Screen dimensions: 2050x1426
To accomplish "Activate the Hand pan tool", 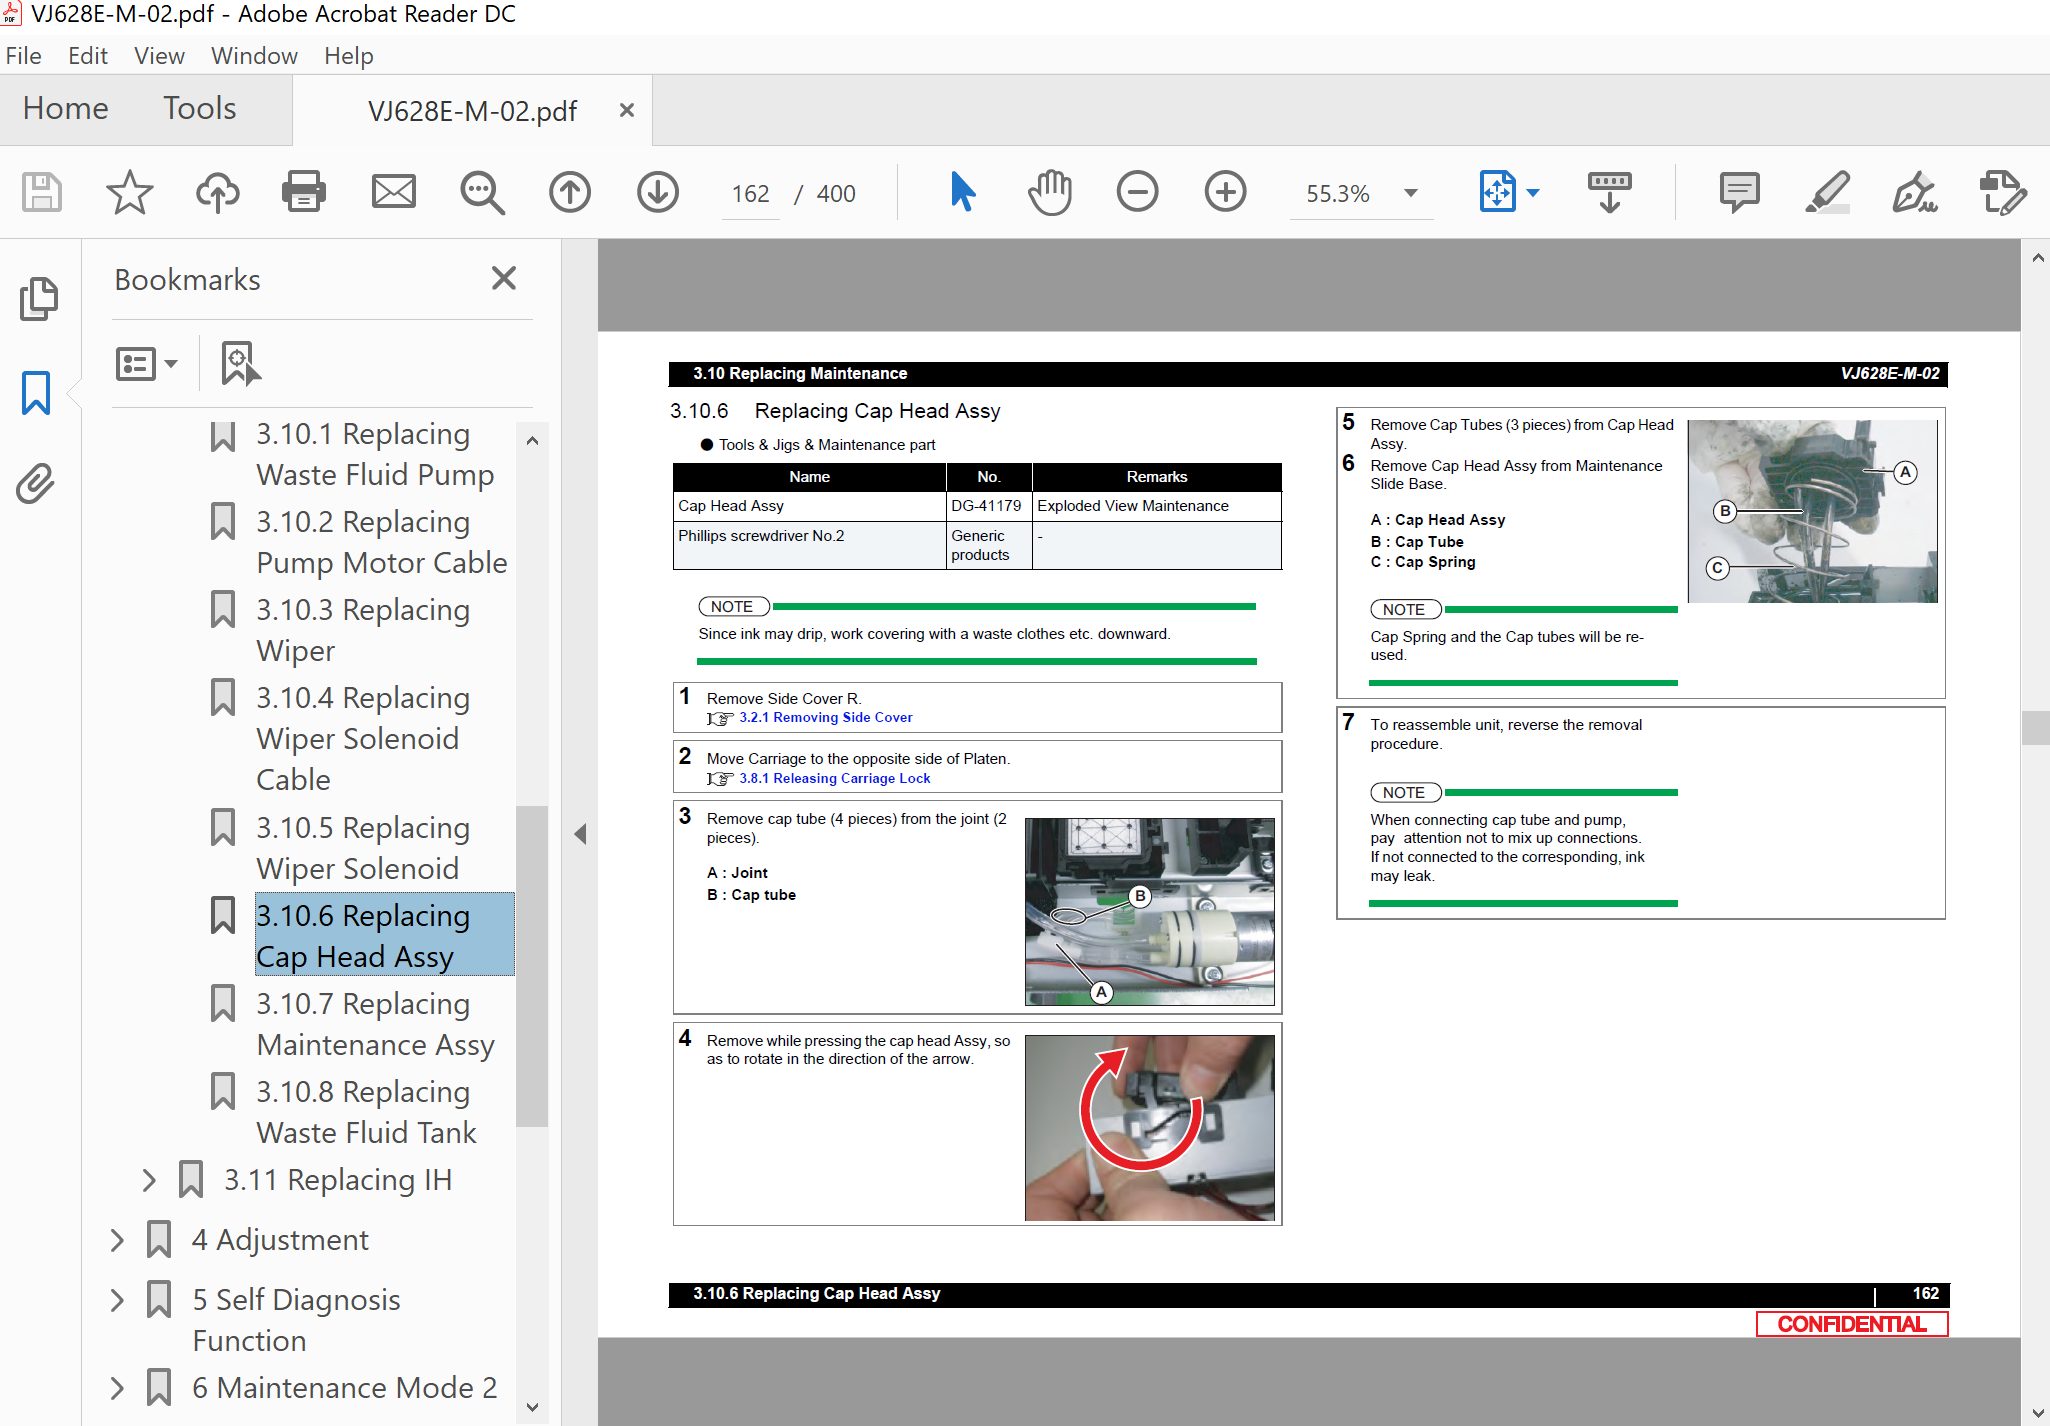I will pyautogui.click(x=1050, y=192).
